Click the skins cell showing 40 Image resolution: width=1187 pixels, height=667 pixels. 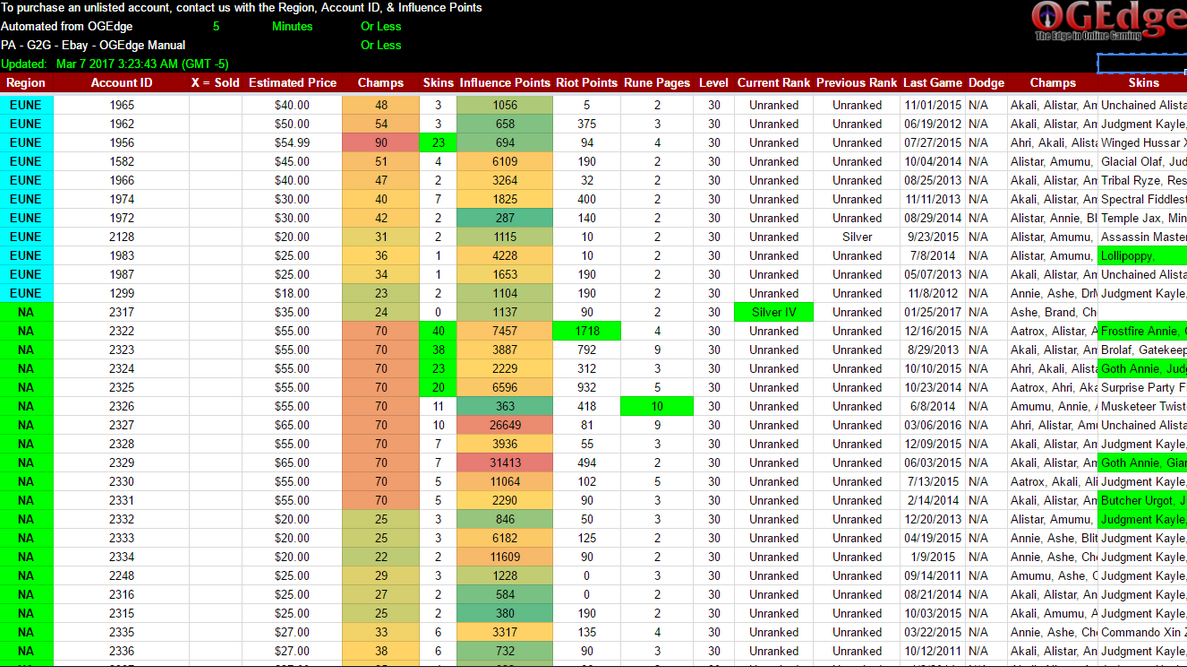tap(438, 332)
